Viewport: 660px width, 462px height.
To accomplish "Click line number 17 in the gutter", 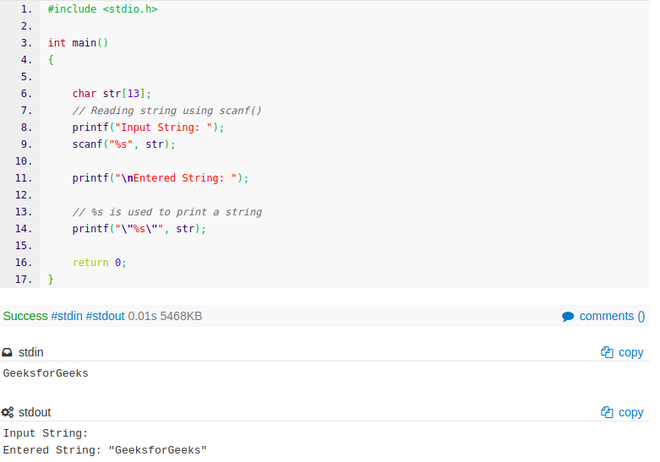I will 24,279.
